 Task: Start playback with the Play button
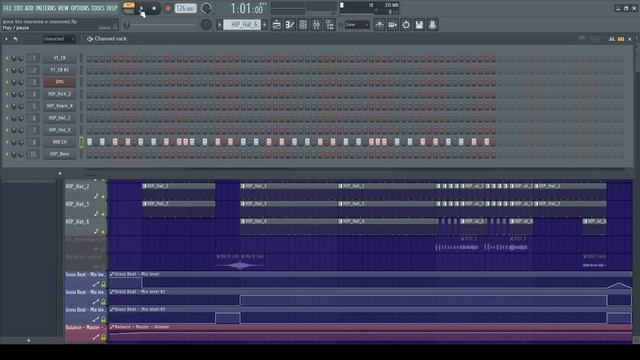click(141, 8)
